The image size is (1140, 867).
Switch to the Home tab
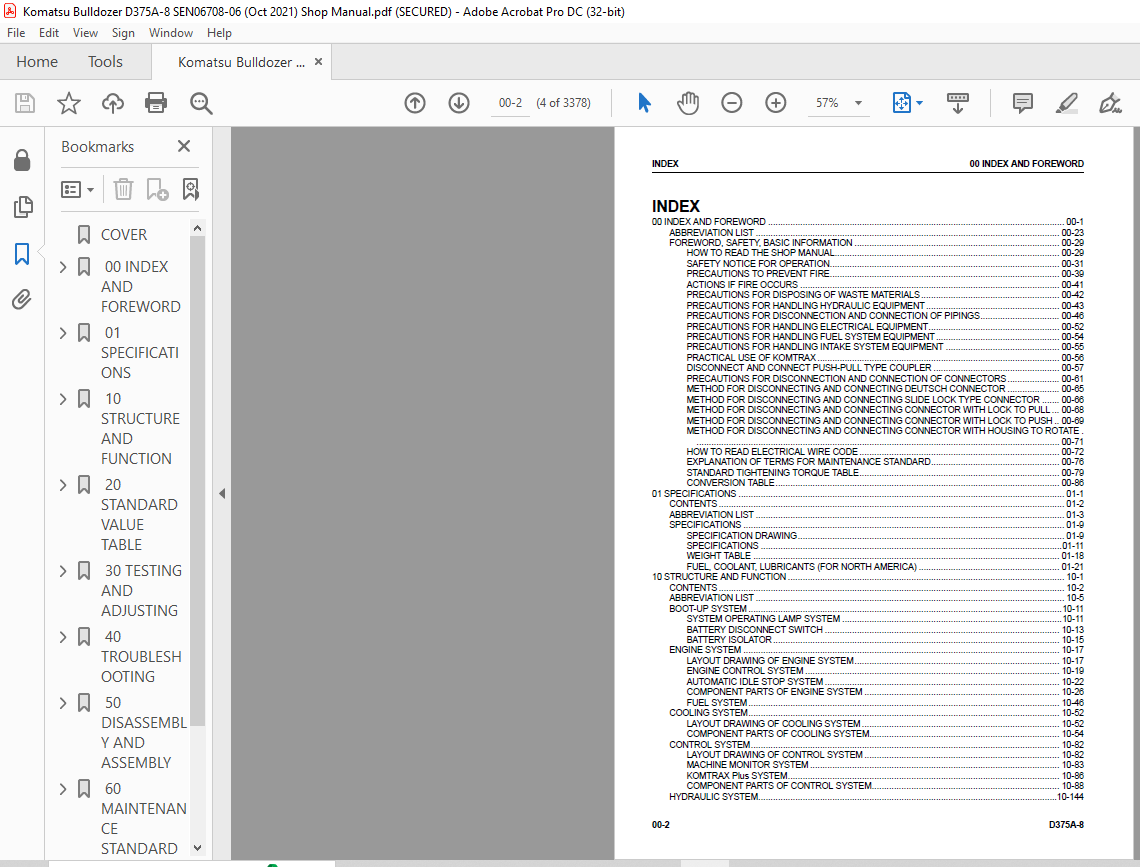point(37,62)
